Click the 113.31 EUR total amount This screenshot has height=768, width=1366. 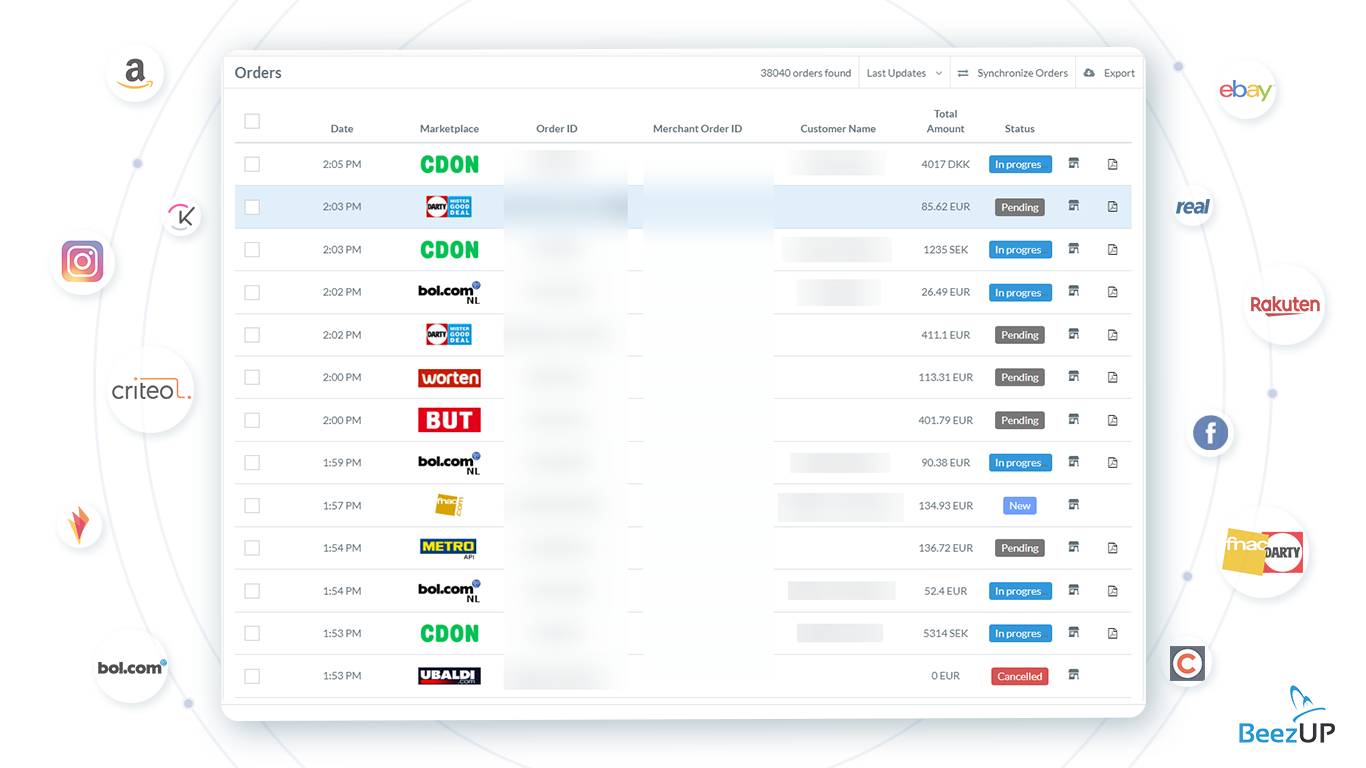(945, 378)
